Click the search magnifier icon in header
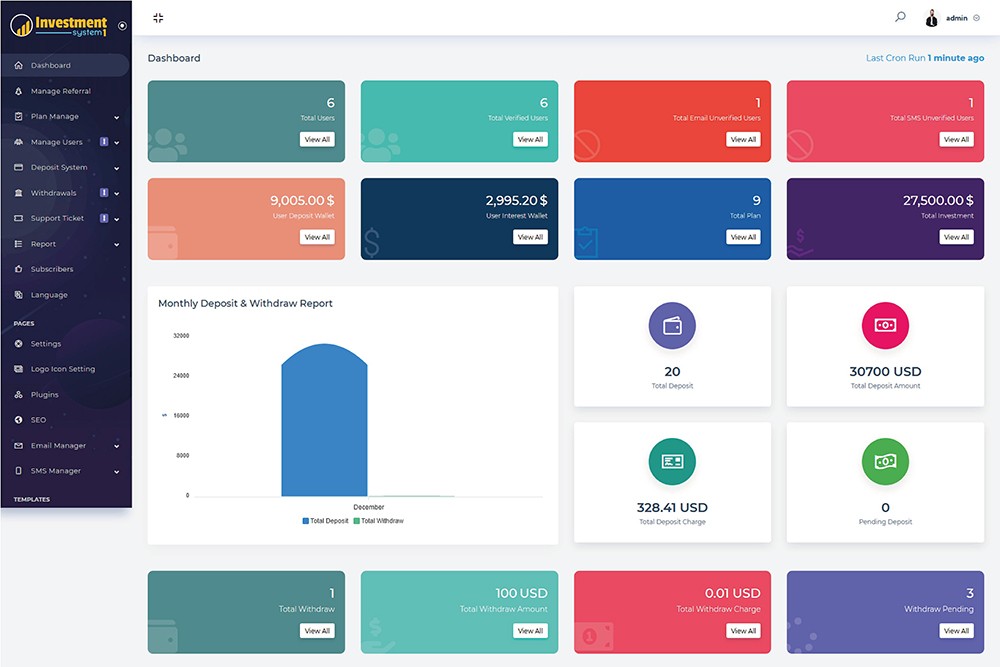The height and width of the screenshot is (667, 1000). 900,17
